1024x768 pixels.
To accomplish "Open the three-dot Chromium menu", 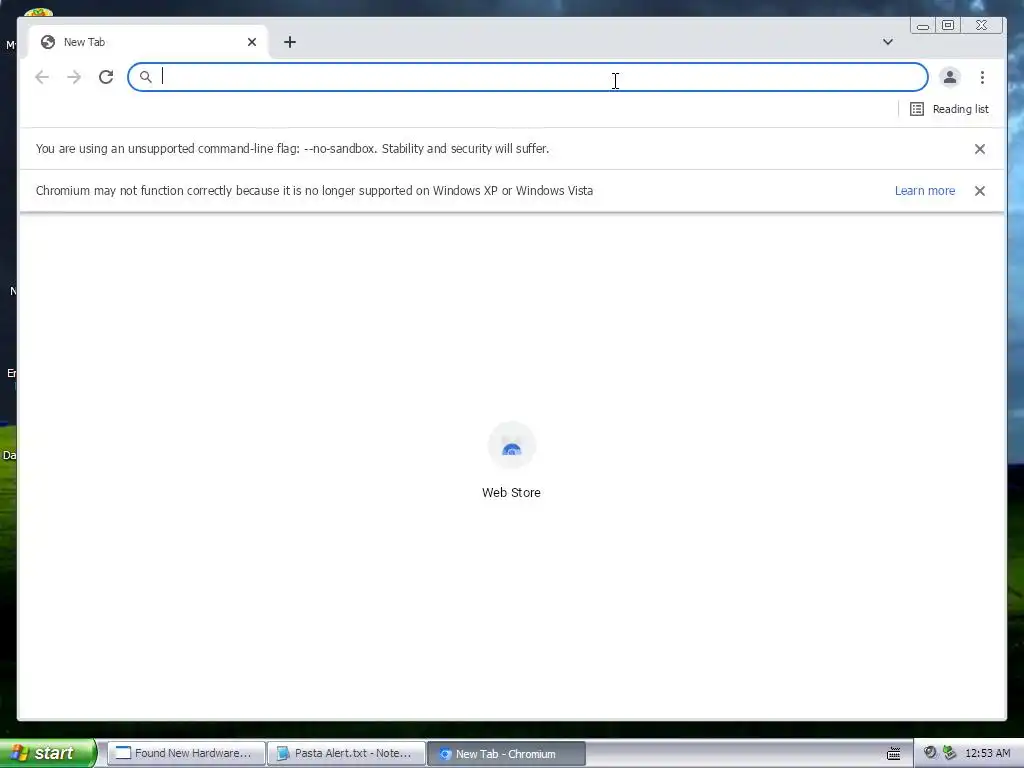I will 982,77.
